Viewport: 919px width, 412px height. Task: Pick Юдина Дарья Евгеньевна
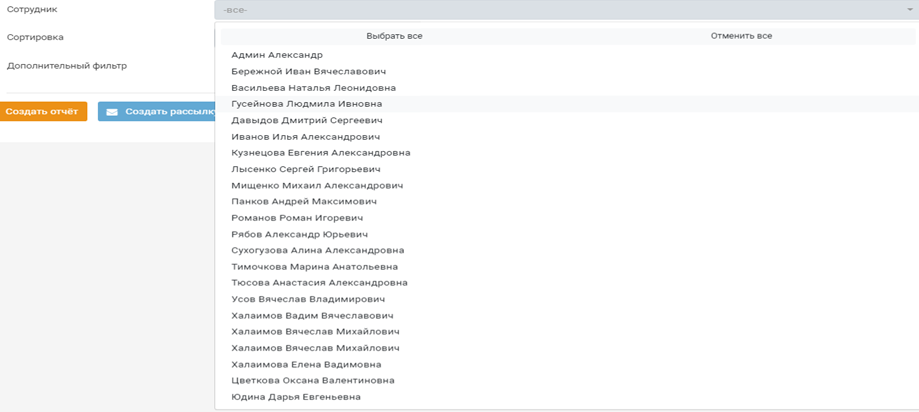coord(566,397)
